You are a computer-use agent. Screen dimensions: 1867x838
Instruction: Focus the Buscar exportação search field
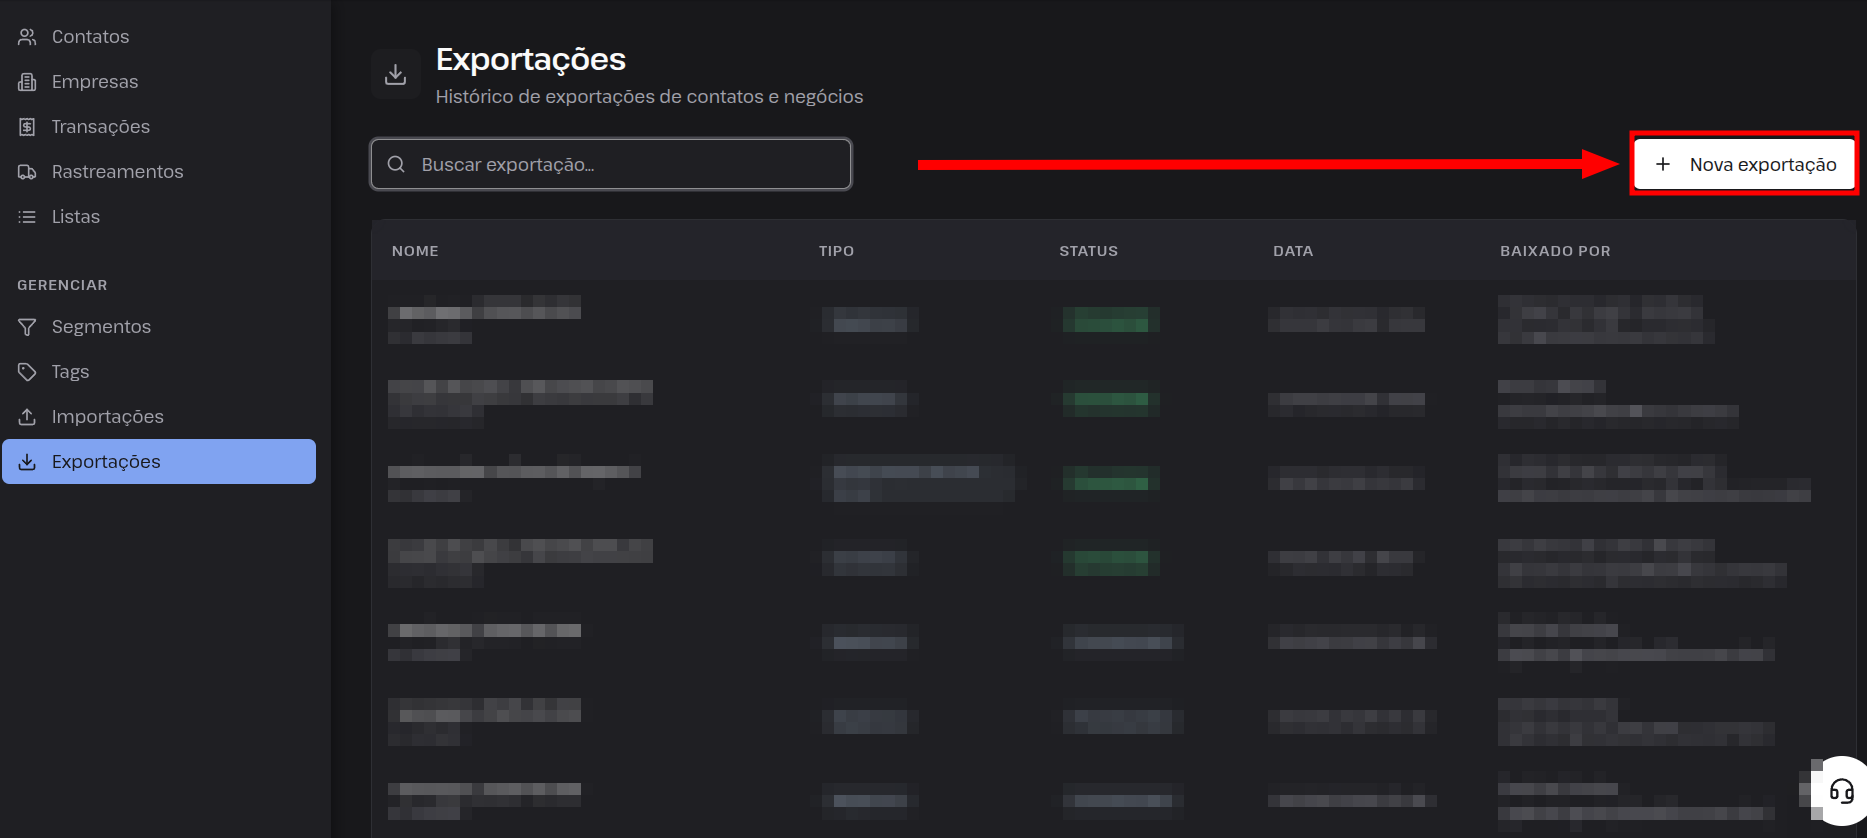click(611, 164)
